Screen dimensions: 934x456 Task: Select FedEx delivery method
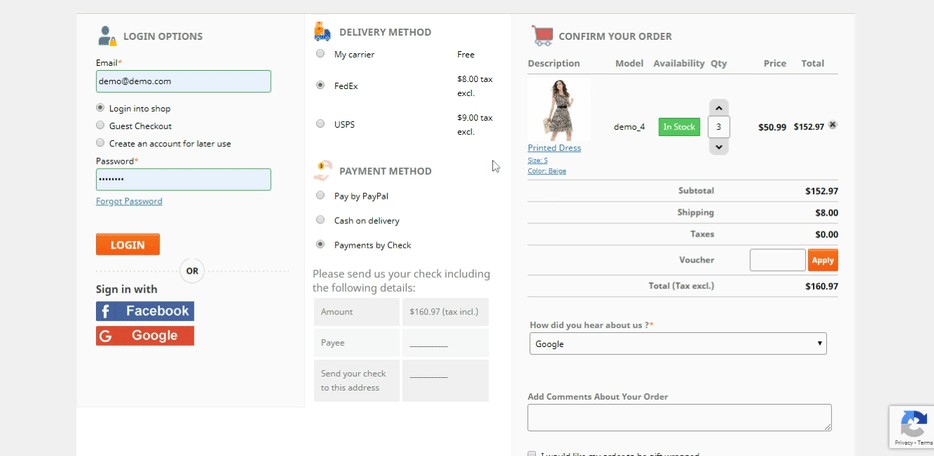(x=320, y=85)
